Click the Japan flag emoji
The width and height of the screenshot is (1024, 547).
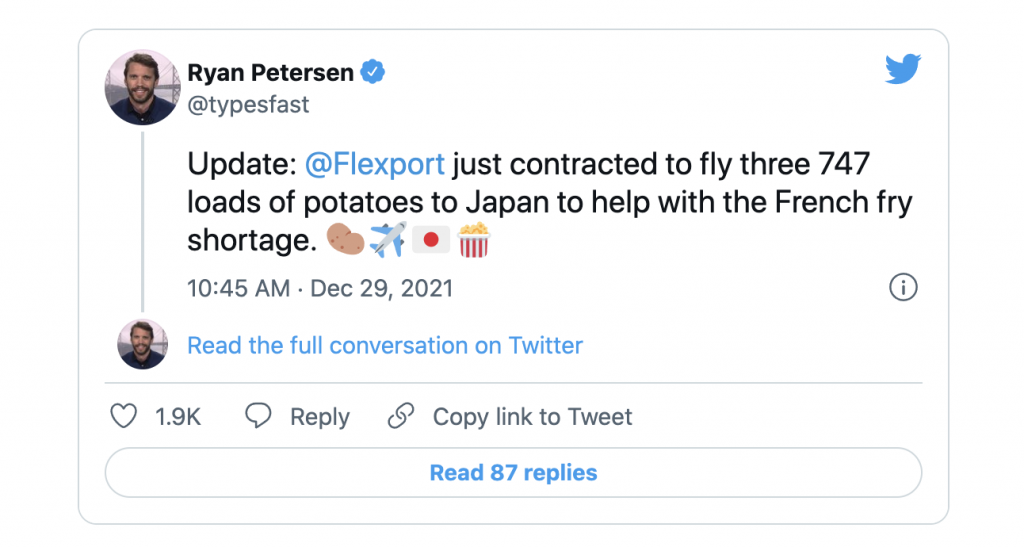tap(431, 240)
